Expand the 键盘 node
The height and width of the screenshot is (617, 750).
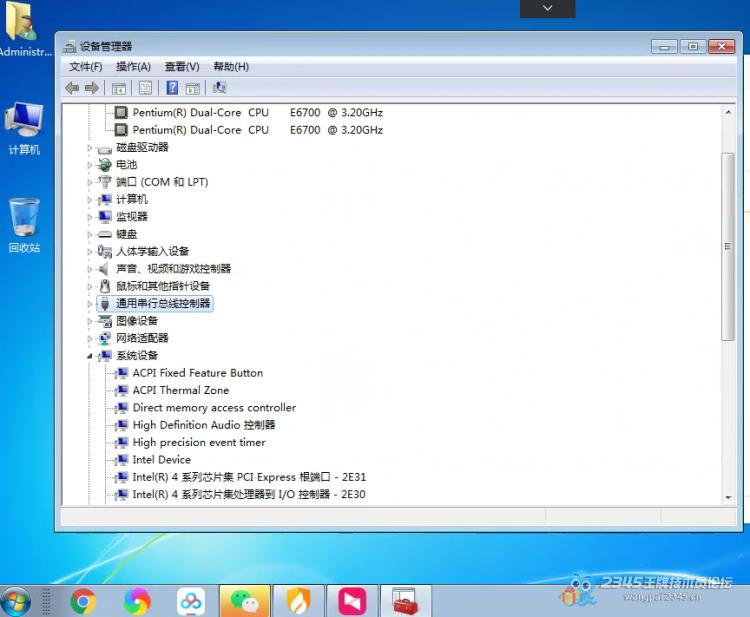(x=89, y=234)
